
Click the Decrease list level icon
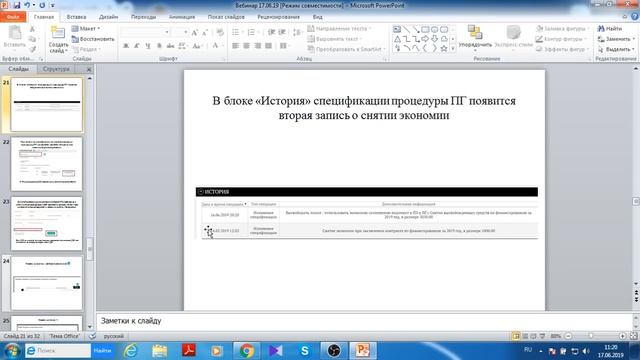tap(271, 32)
